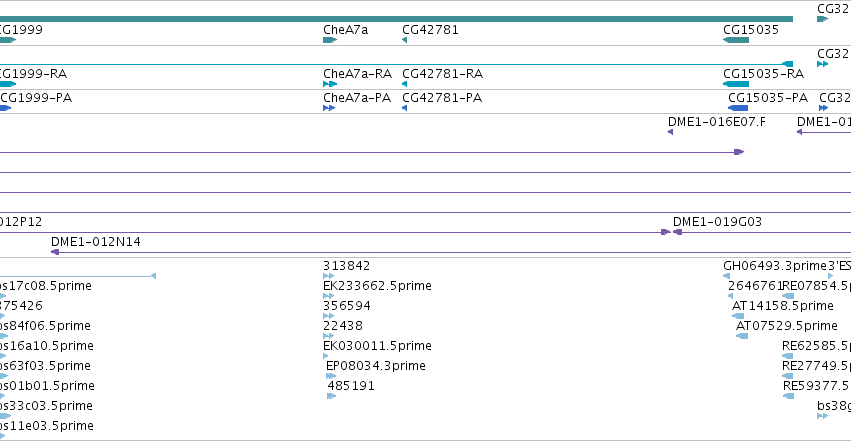Click the CG15035-PA coding bar

coord(738,108)
